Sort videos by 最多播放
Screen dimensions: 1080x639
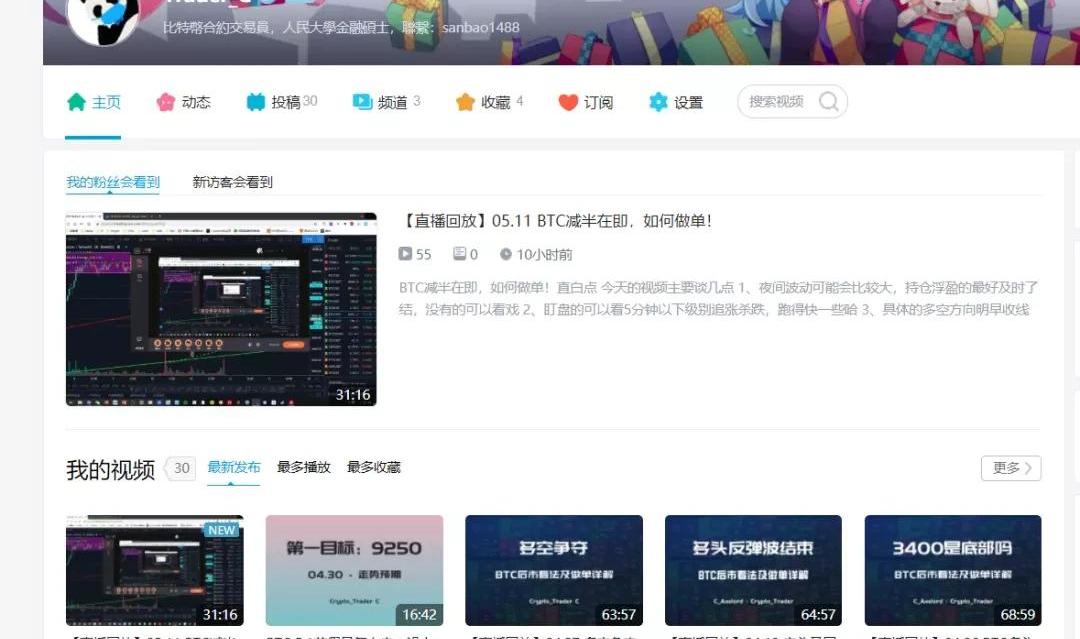(x=304, y=467)
